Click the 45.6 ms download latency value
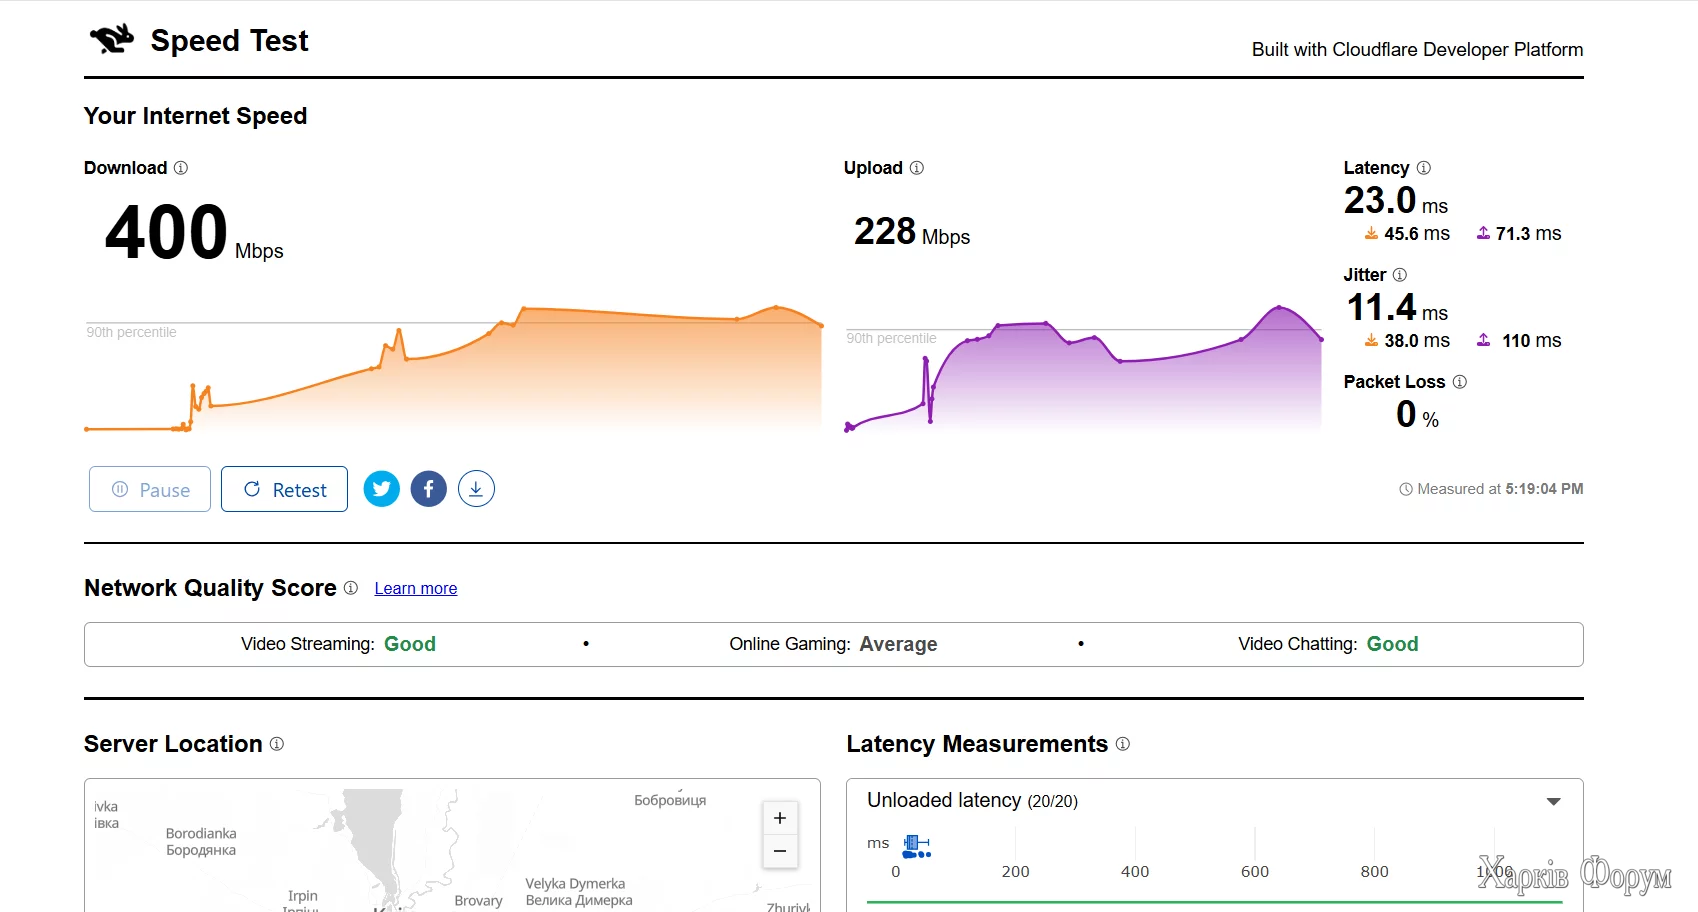This screenshot has width=1698, height=912. click(1417, 234)
